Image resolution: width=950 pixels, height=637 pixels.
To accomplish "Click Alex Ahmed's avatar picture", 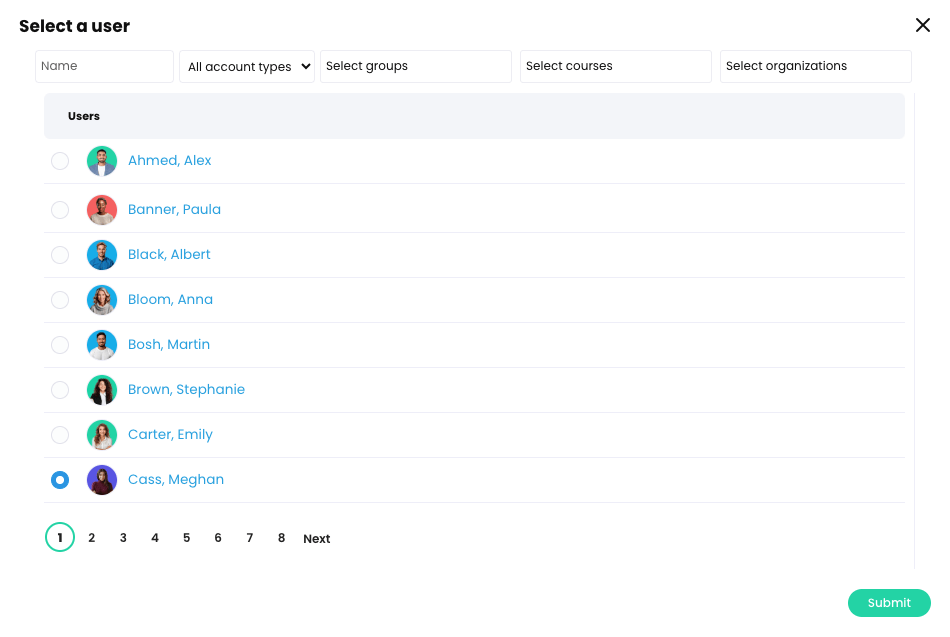I will tap(102, 161).
